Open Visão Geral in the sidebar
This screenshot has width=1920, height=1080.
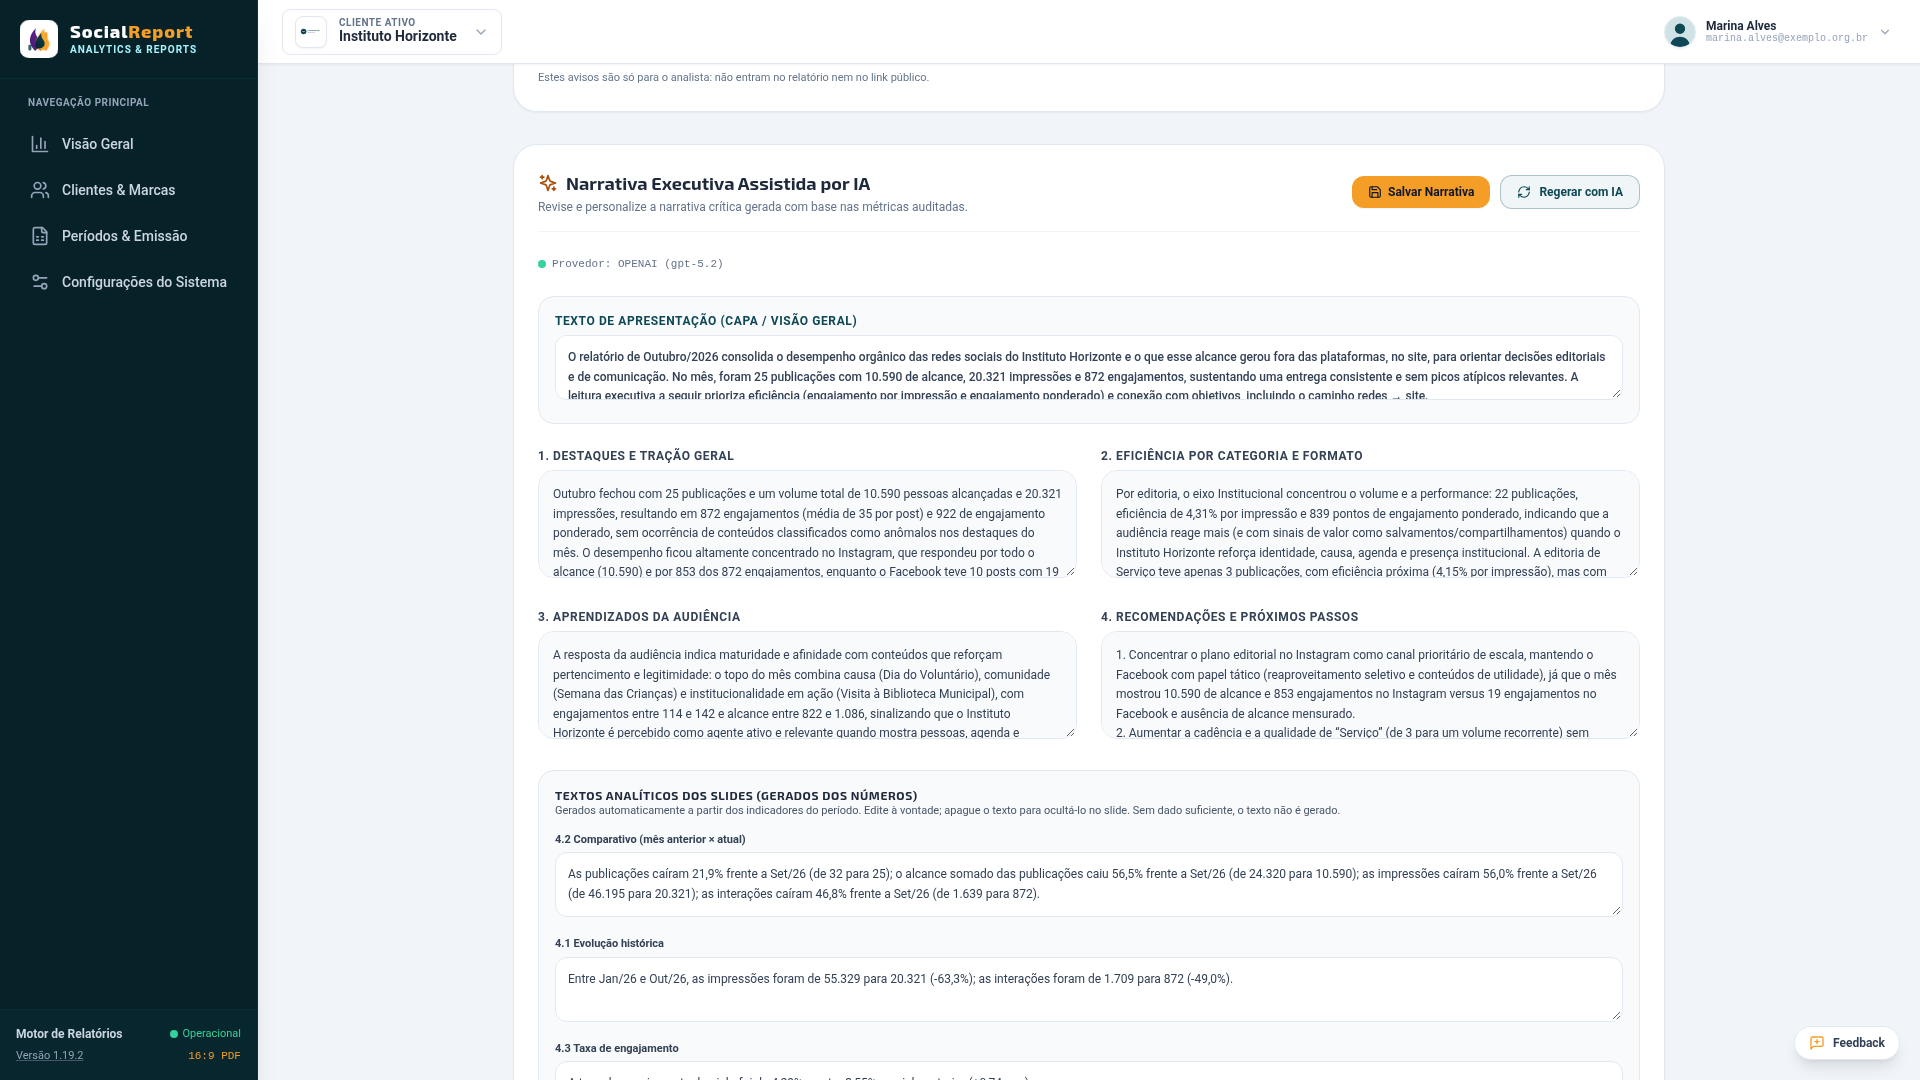tap(129, 144)
